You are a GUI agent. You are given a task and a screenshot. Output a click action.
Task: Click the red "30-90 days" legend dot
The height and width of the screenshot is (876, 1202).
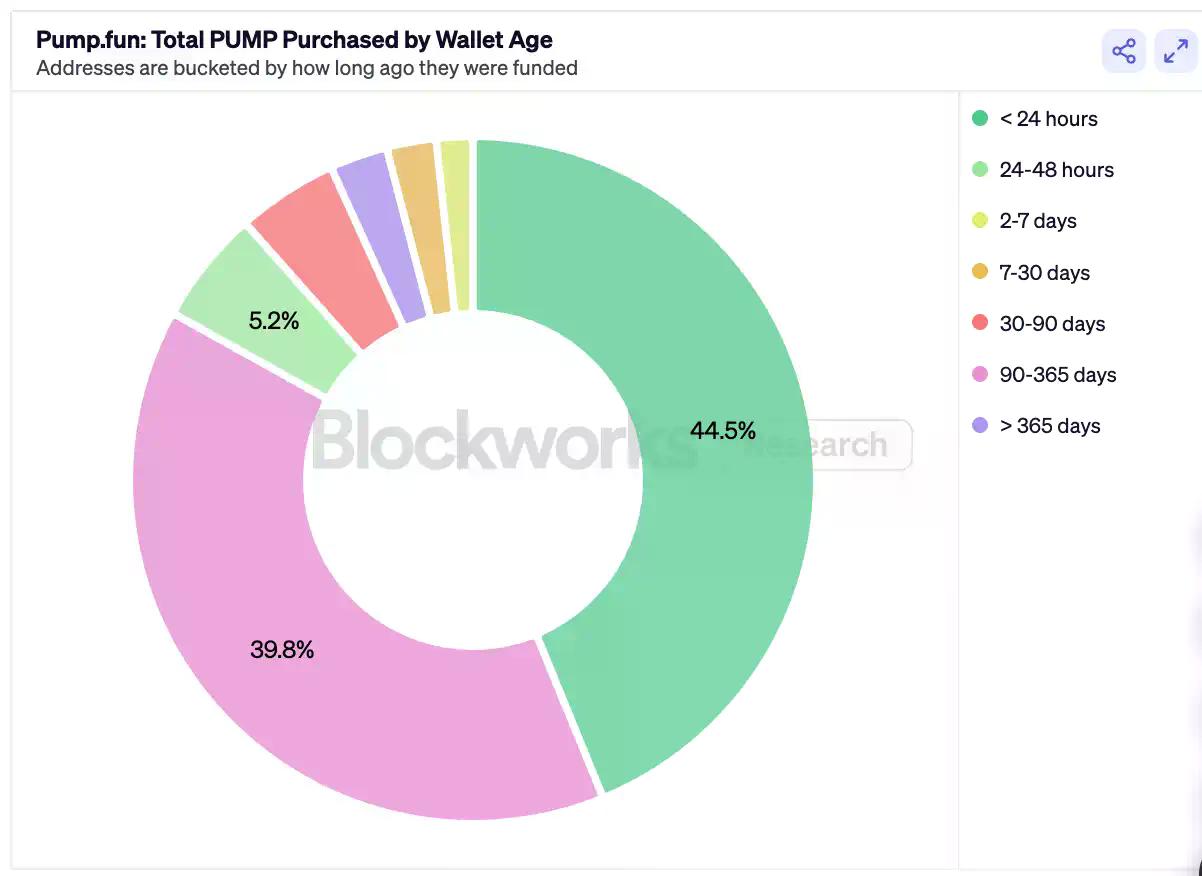(981, 323)
